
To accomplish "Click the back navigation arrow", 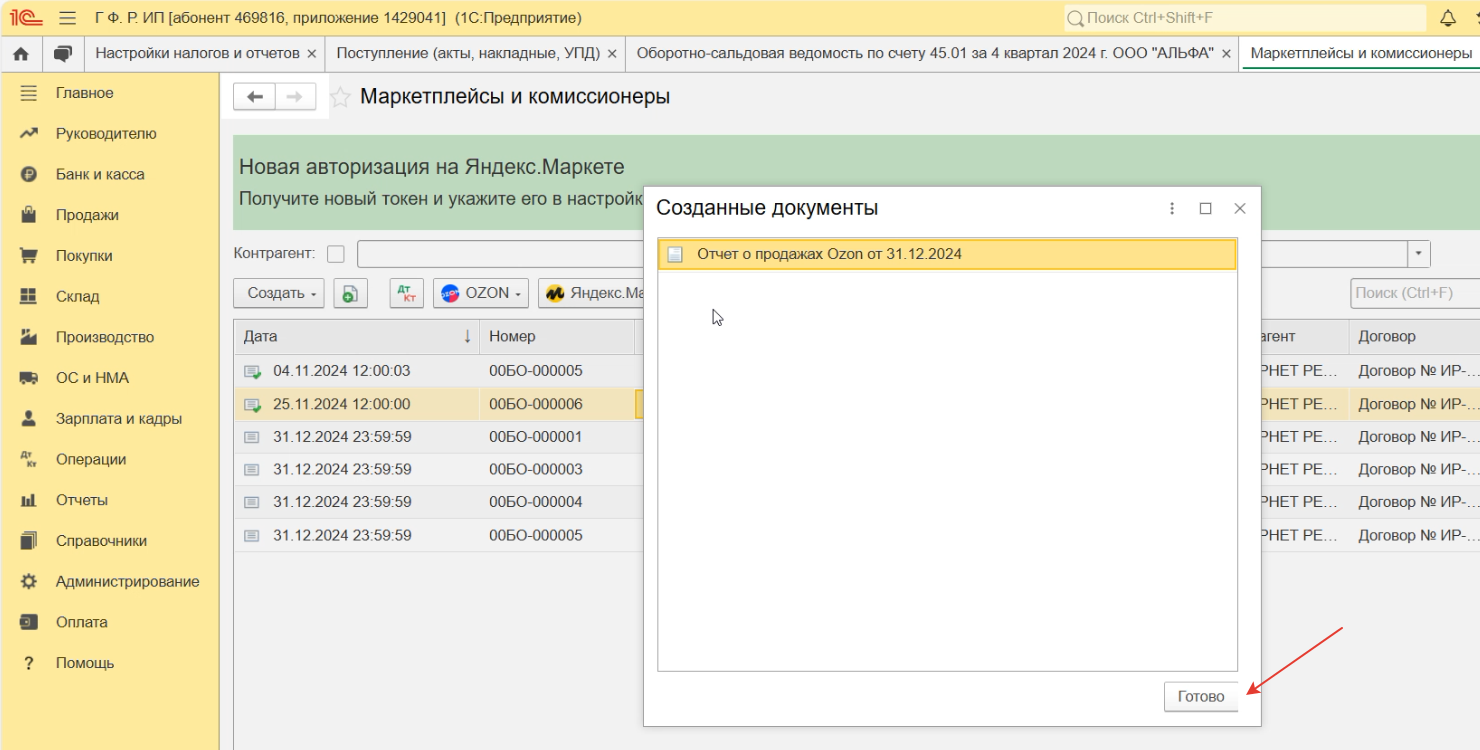I will pyautogui.click(x=255, y=97).
